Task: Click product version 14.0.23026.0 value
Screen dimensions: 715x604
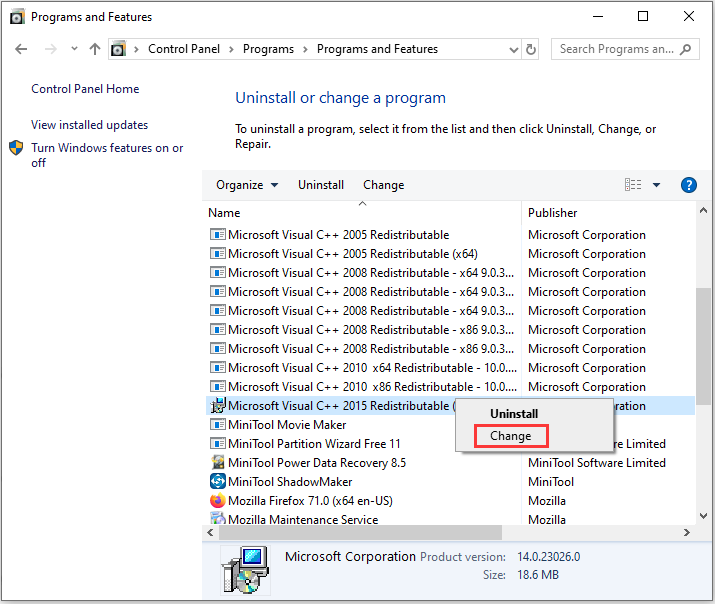Action: coord(549,557)
